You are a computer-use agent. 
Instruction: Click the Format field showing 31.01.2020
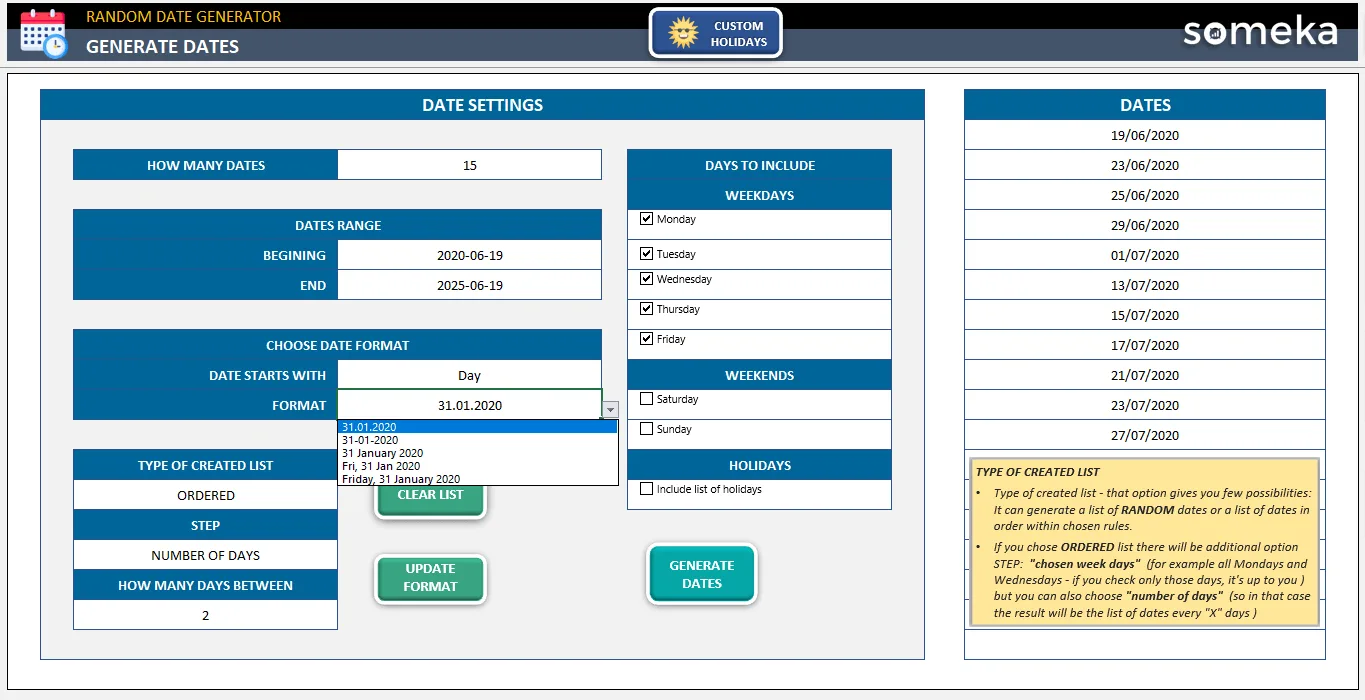(x=469, y=405)
